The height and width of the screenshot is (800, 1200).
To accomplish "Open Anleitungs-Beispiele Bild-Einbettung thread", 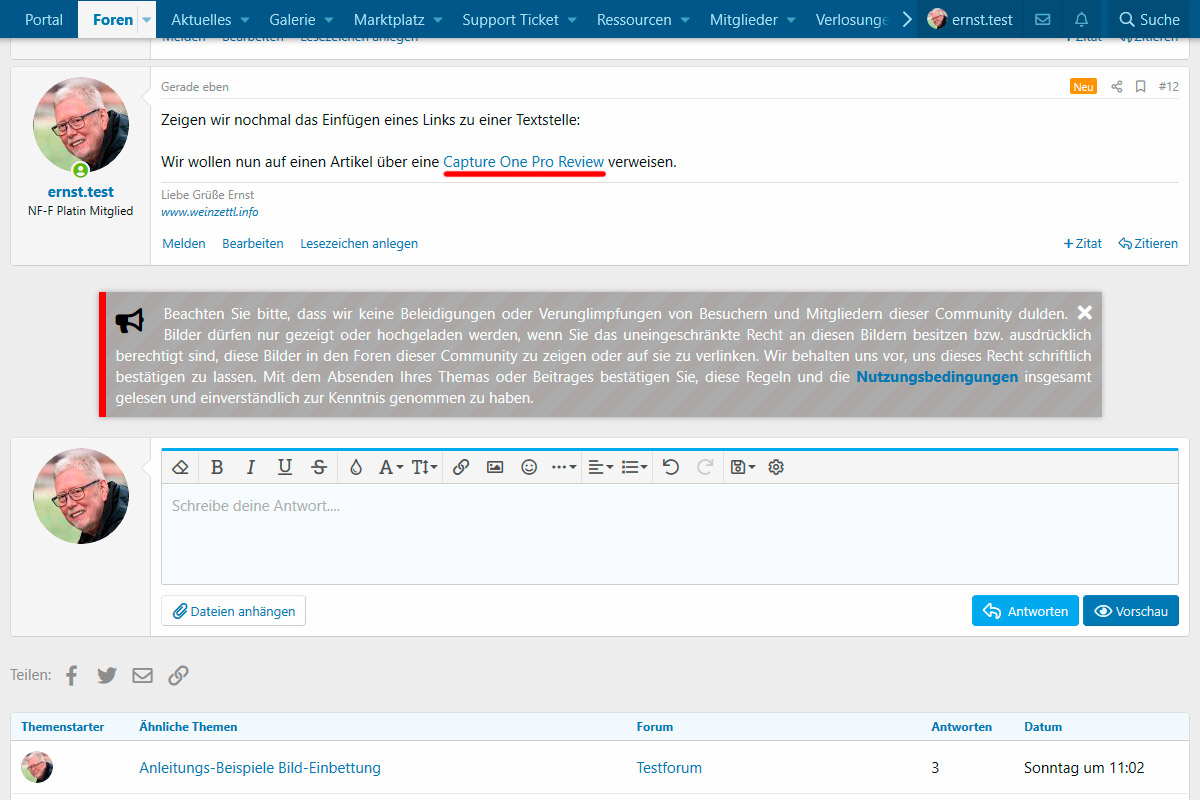I will coord(260,768).
